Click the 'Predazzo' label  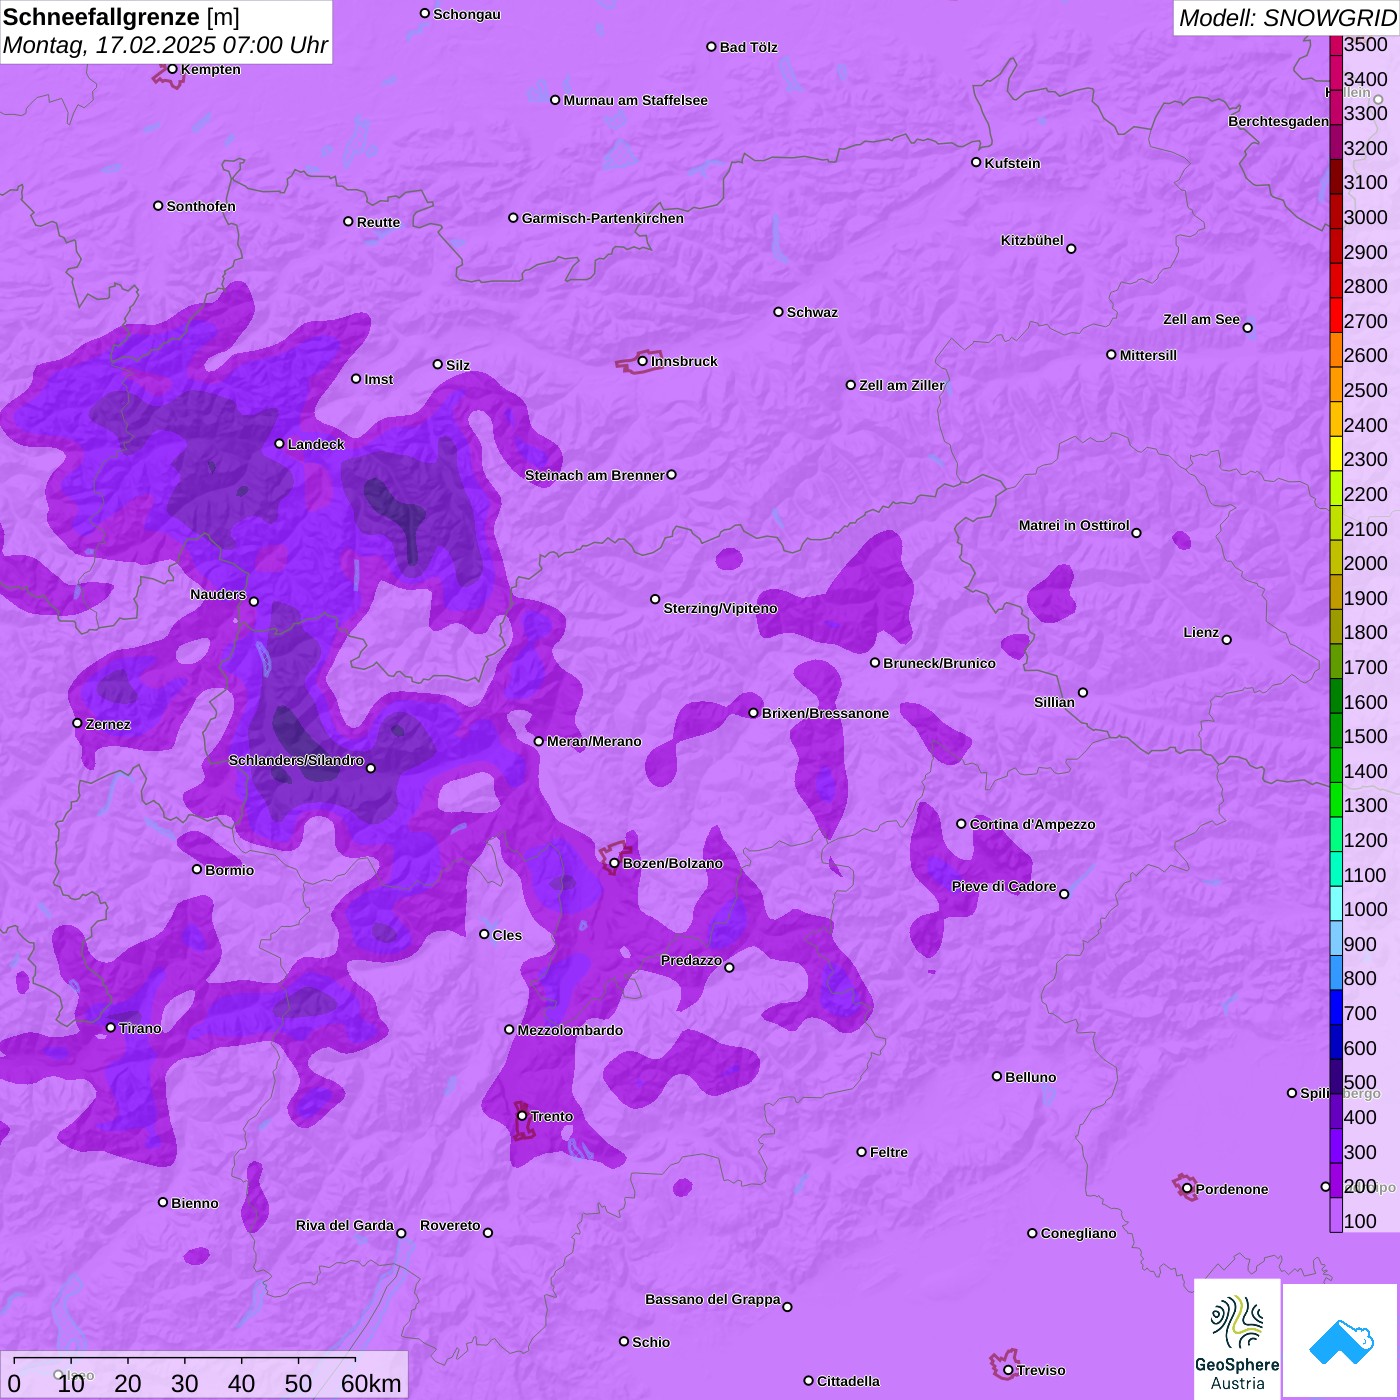point(691,960)
